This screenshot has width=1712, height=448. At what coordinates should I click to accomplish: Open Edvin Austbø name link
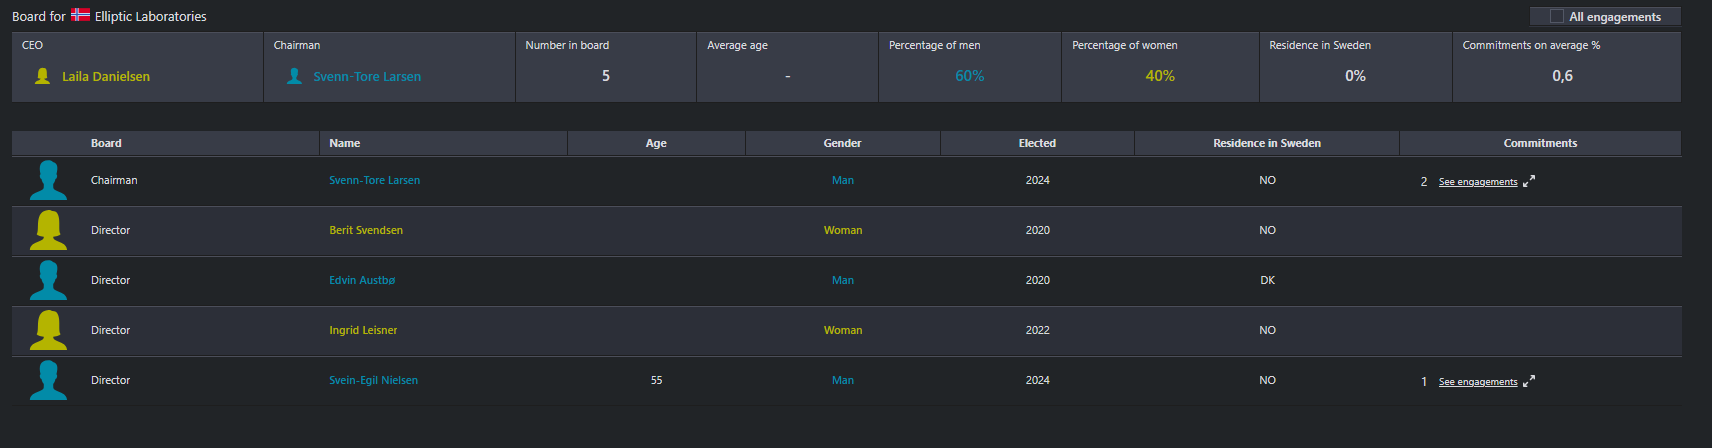pos(362,280)
